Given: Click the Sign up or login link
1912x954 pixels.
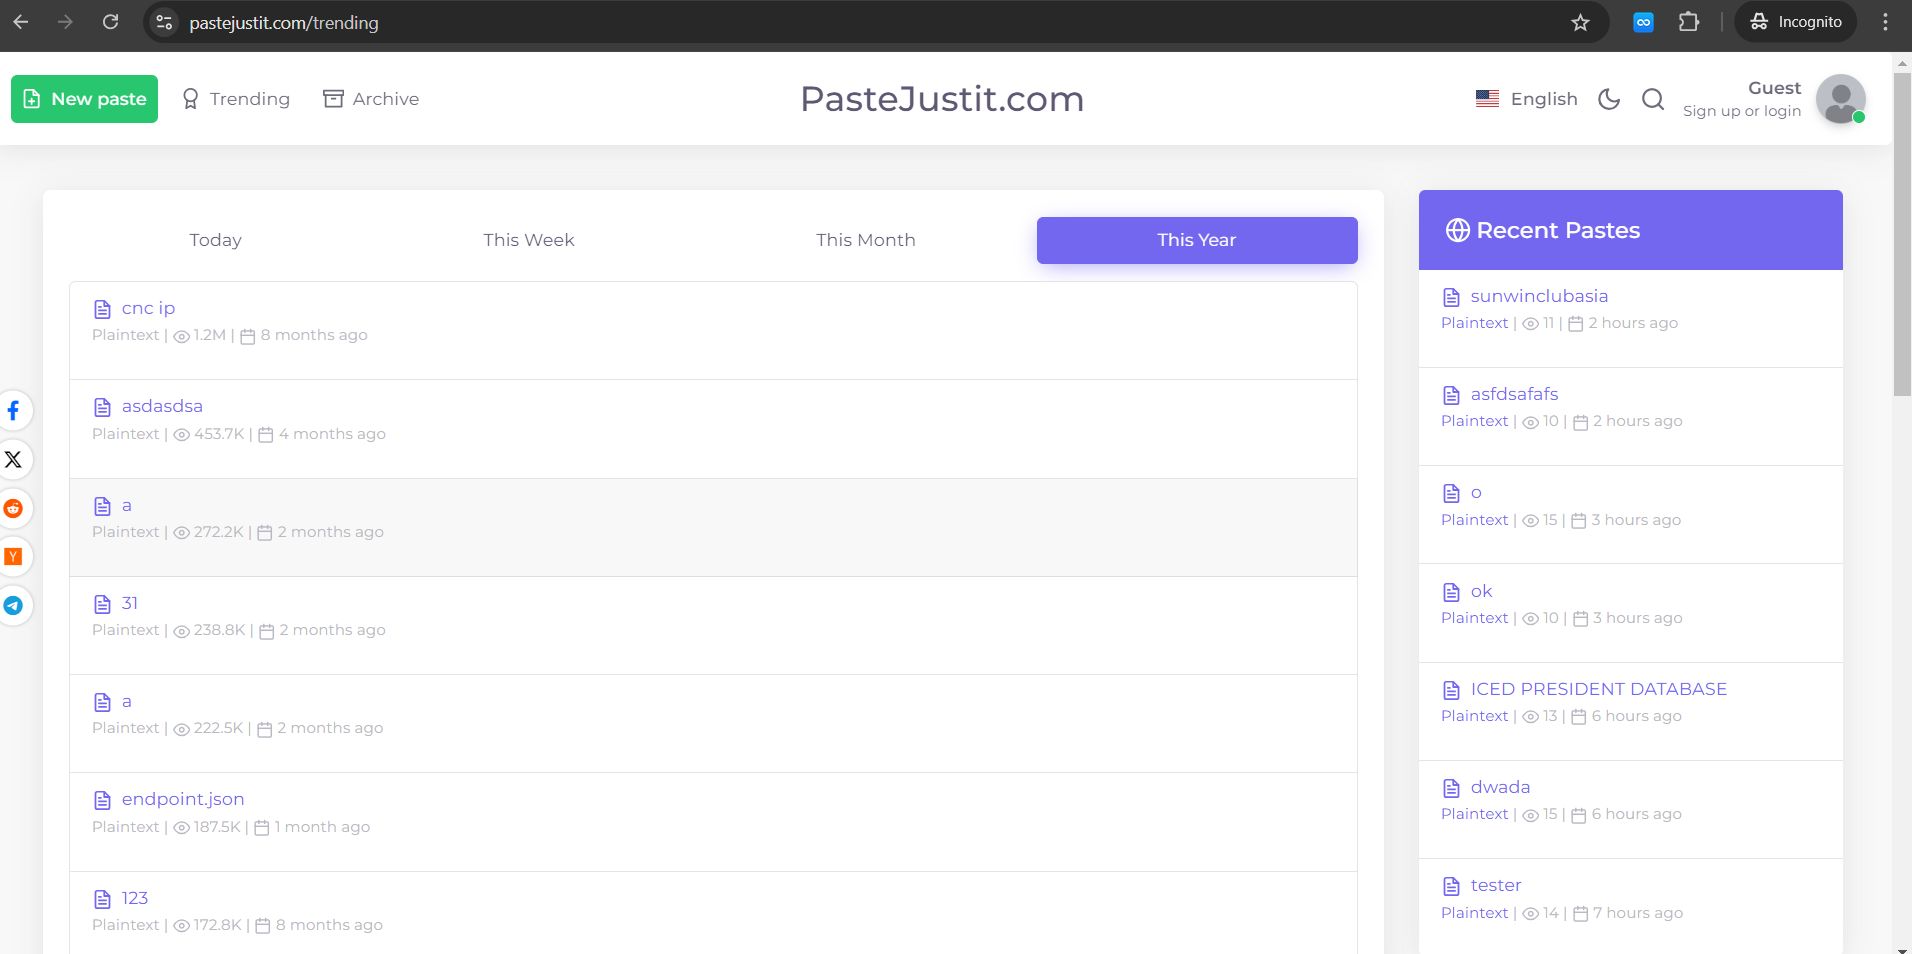Looking at the screenshot, I should click(x=1740, y=110).
